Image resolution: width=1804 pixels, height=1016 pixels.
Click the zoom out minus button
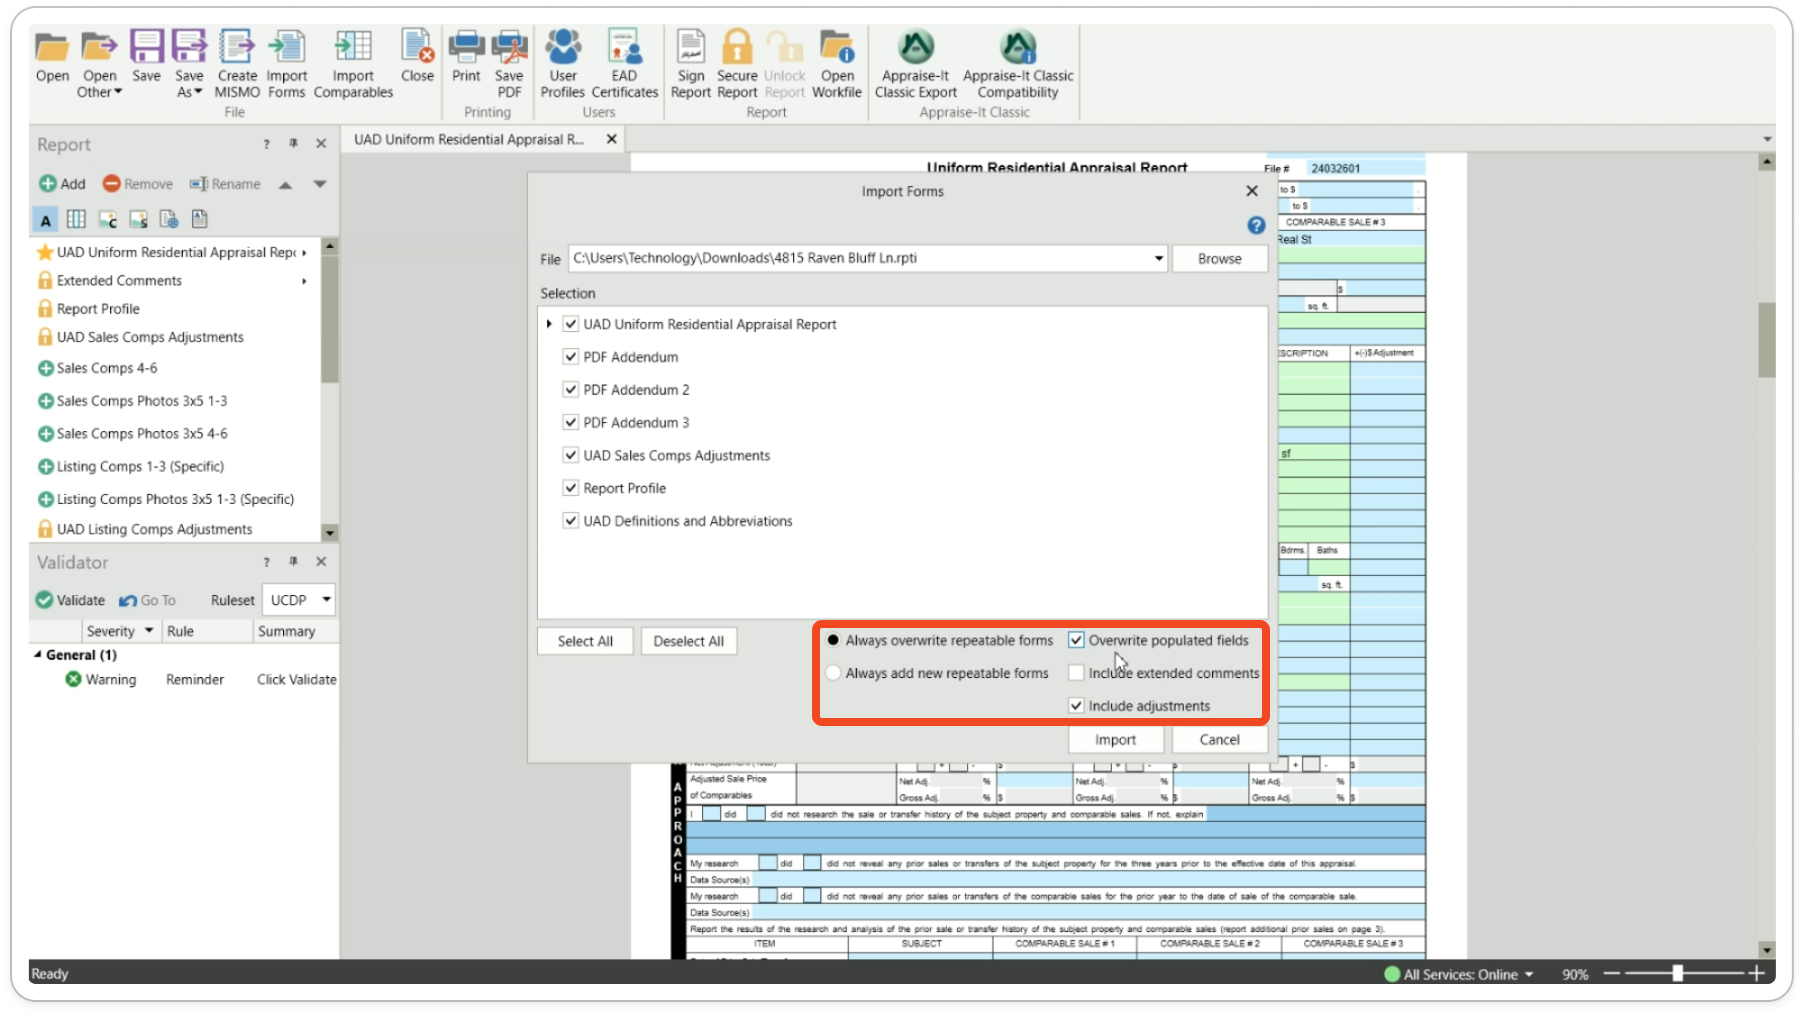(1611, 973)
